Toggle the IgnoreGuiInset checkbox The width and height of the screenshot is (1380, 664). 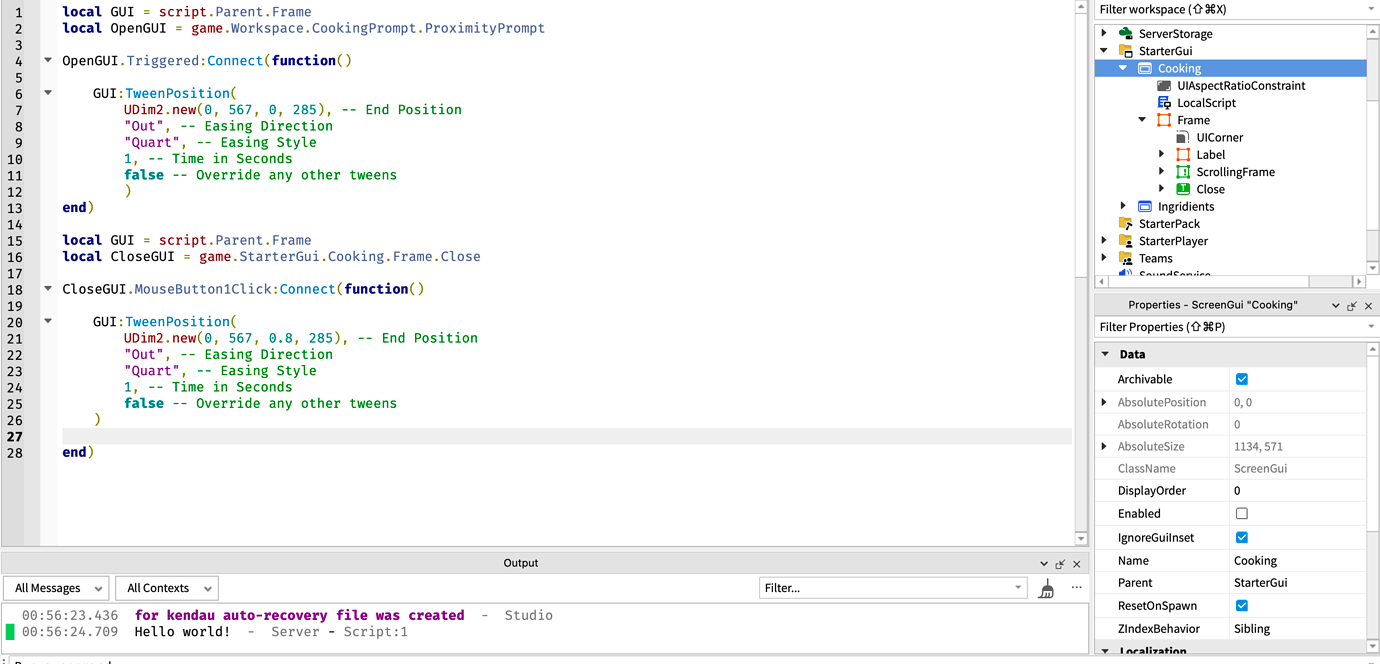(x=1242, y=537)
